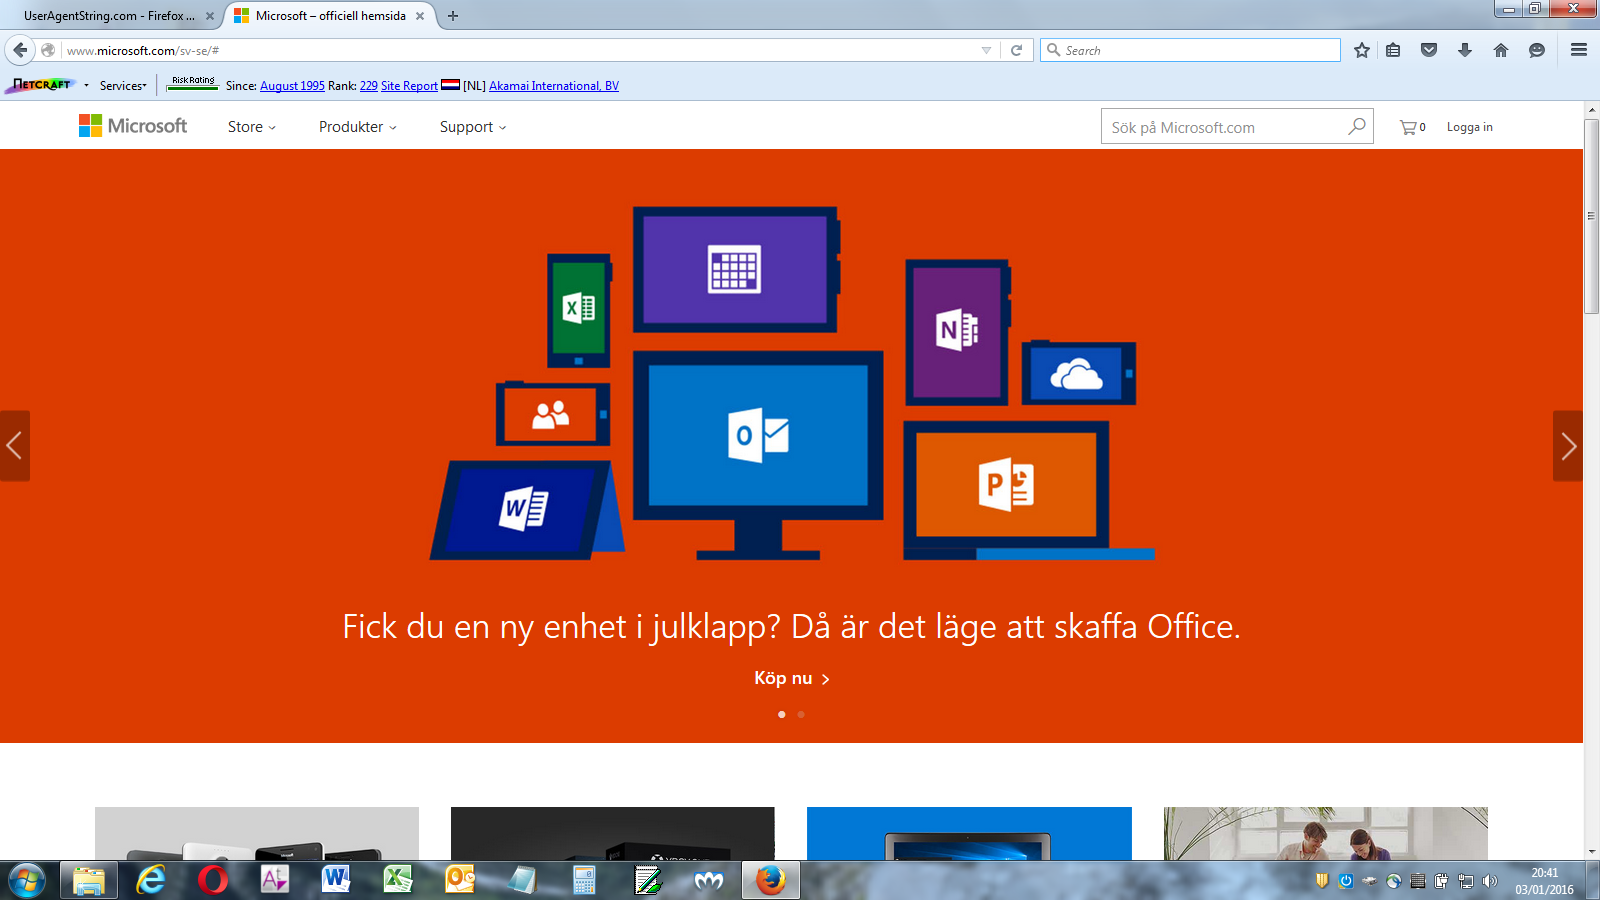This screenshot has height=900, width=1600.
Task: Advance to next slide with right carousel arrow
Action: pyautogui.click(x=1568, y=446)
